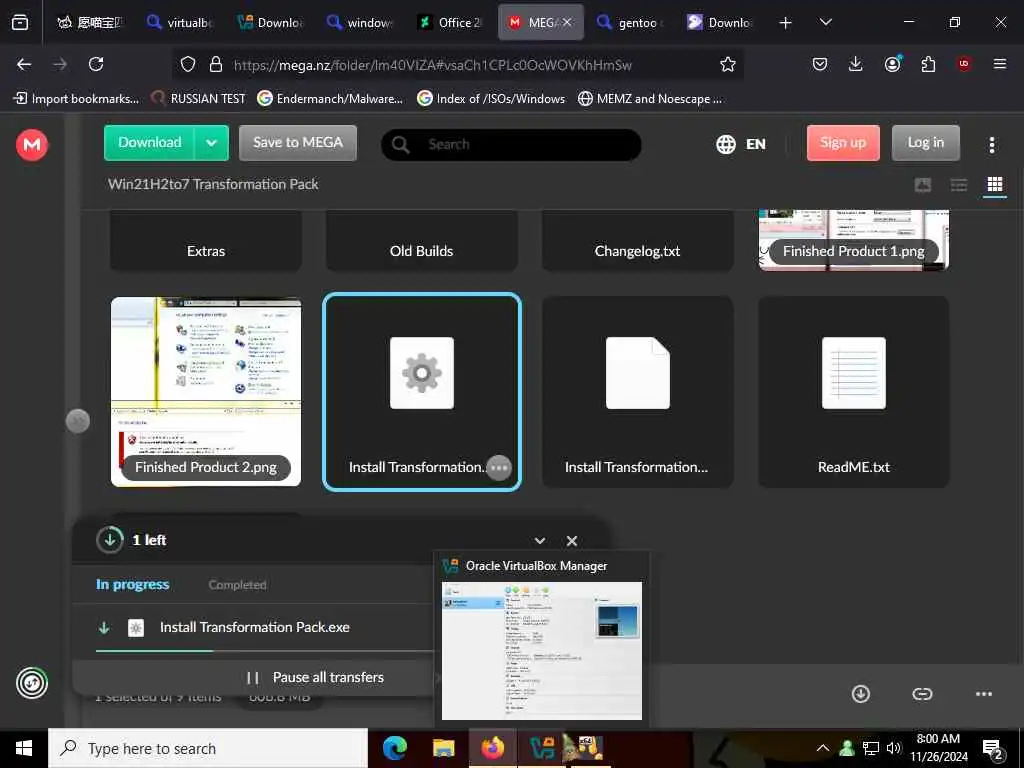Switch to the gentoo tab
The width and height of the screenshot is (1024, 768).
(x=629, y=23)
